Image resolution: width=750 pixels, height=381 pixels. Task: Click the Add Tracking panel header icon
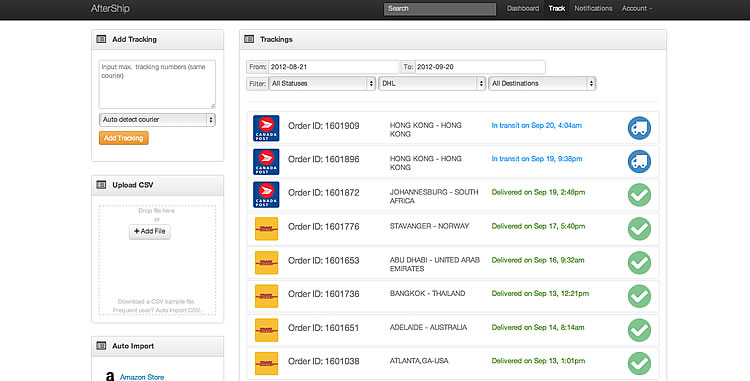click(x=101, y=39)
